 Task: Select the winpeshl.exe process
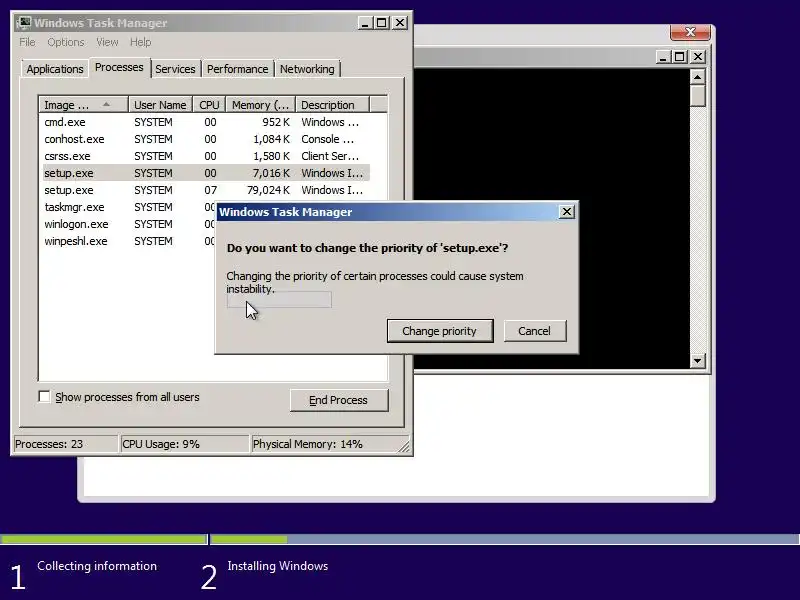129,241
